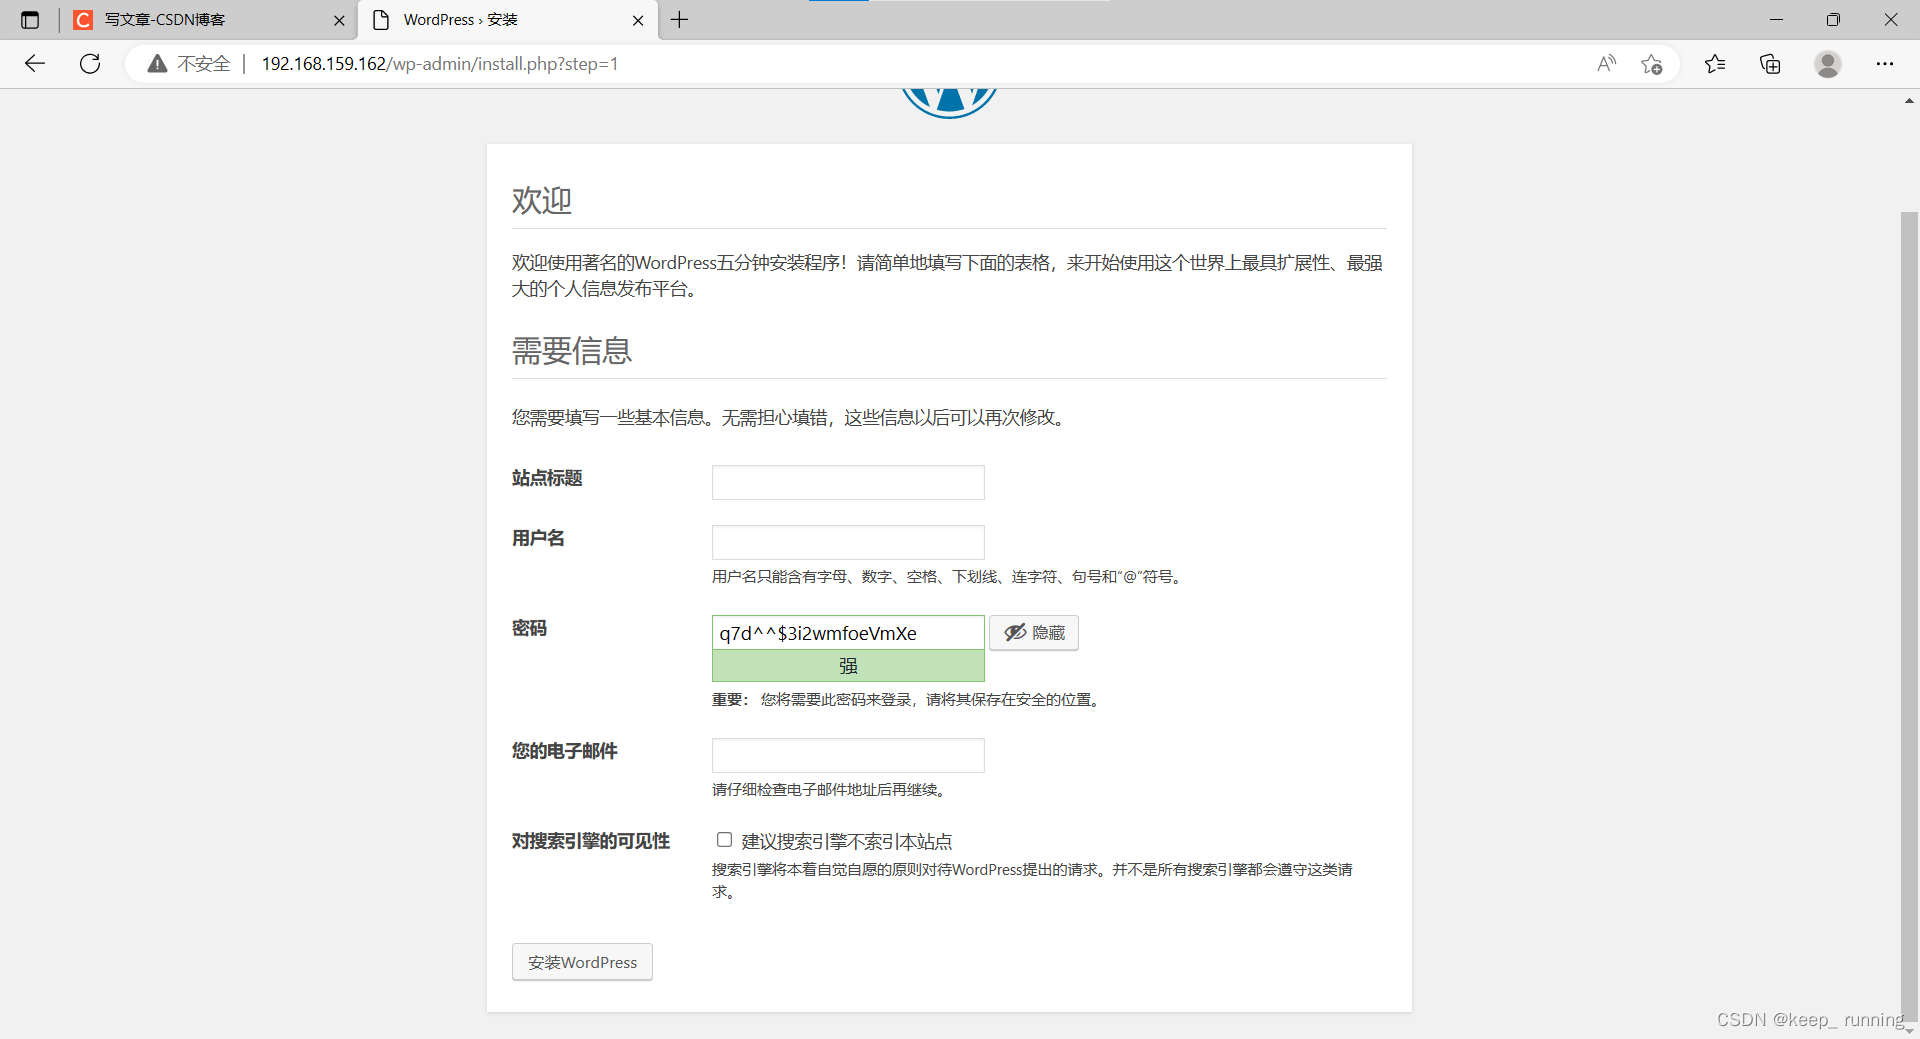Open a new browser tab

point(680,19)
